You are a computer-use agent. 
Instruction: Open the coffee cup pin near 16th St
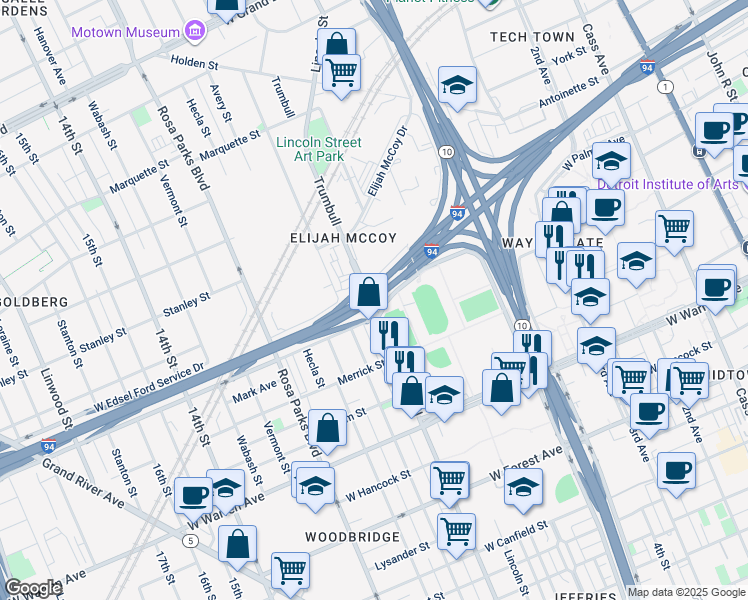click(193, 494)
